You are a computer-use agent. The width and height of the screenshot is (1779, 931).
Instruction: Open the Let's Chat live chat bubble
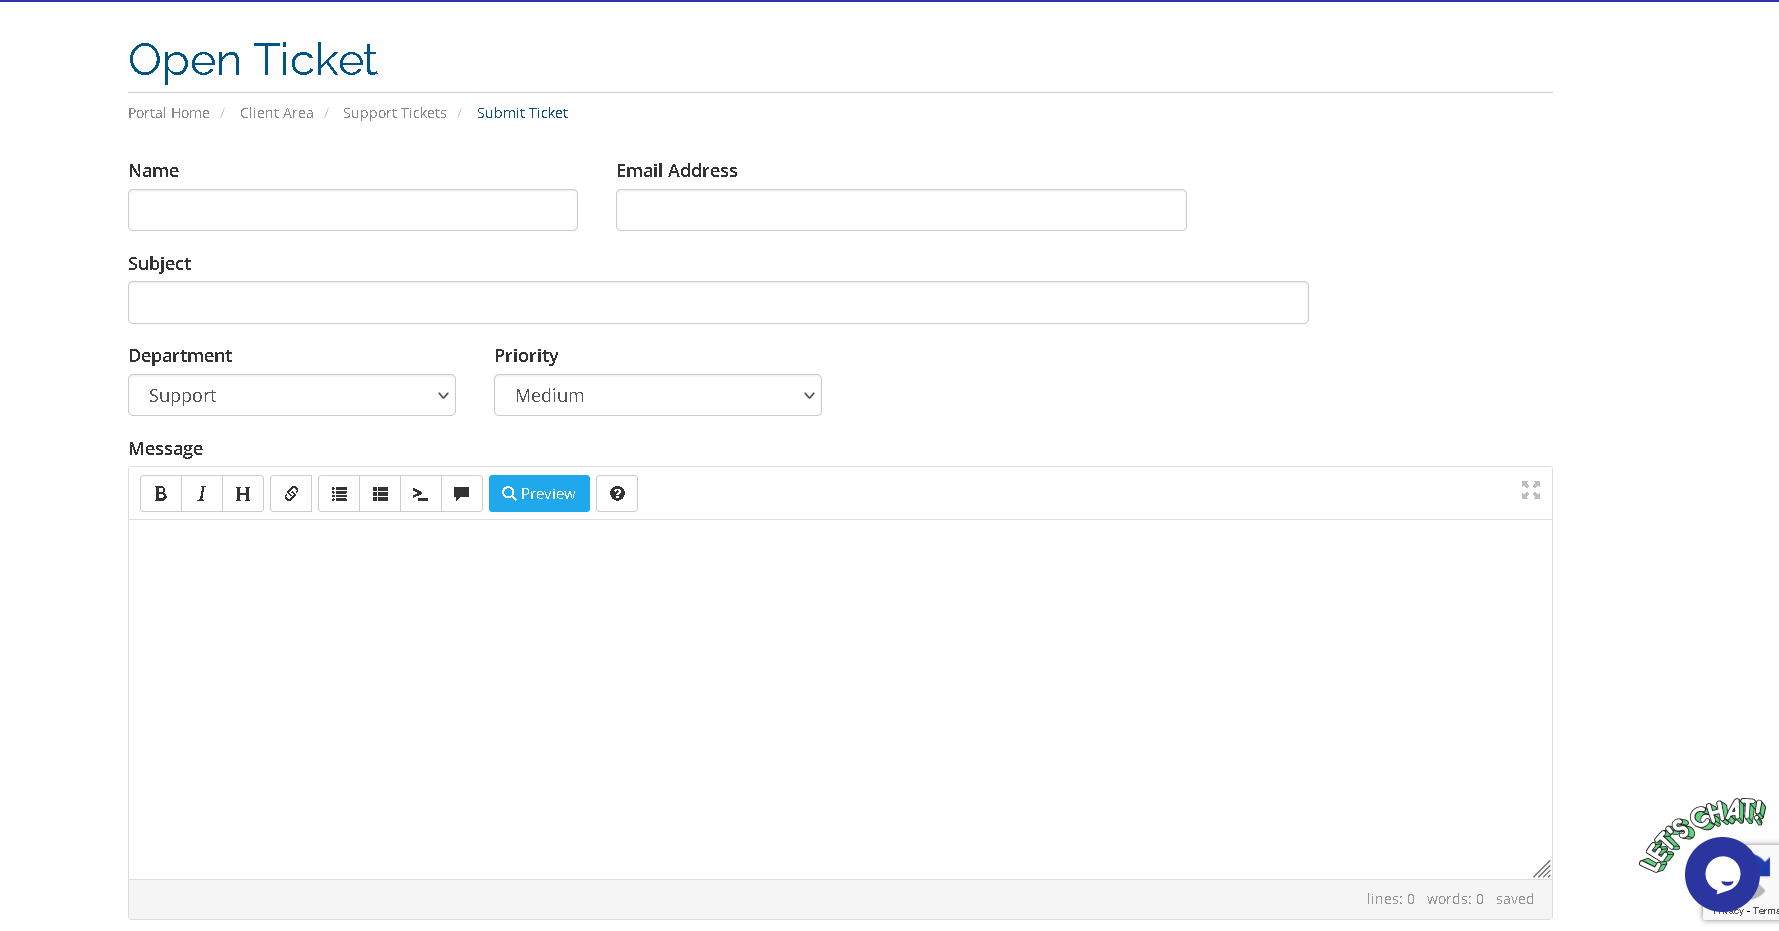[x=1722, y=874]
